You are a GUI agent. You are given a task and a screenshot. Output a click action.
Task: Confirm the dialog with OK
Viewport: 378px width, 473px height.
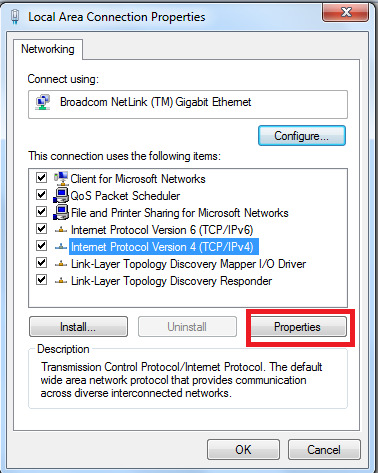[243, 450]
